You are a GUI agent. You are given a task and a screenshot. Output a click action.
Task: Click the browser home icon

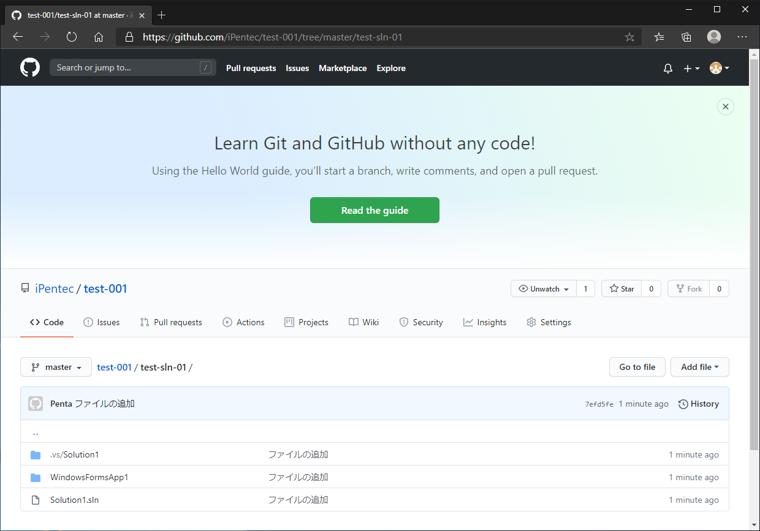tap(98, 37)
